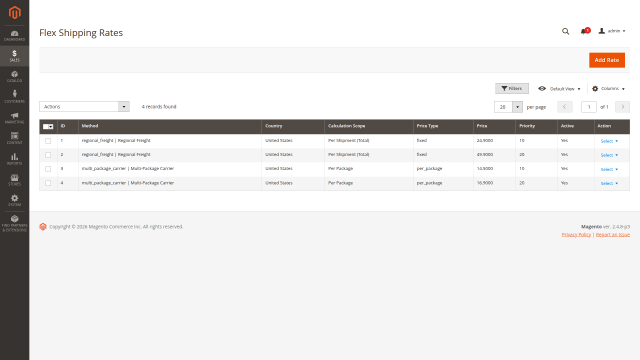
Task: Open the Sales sidebar menu
Action: (x=14, y=56)
